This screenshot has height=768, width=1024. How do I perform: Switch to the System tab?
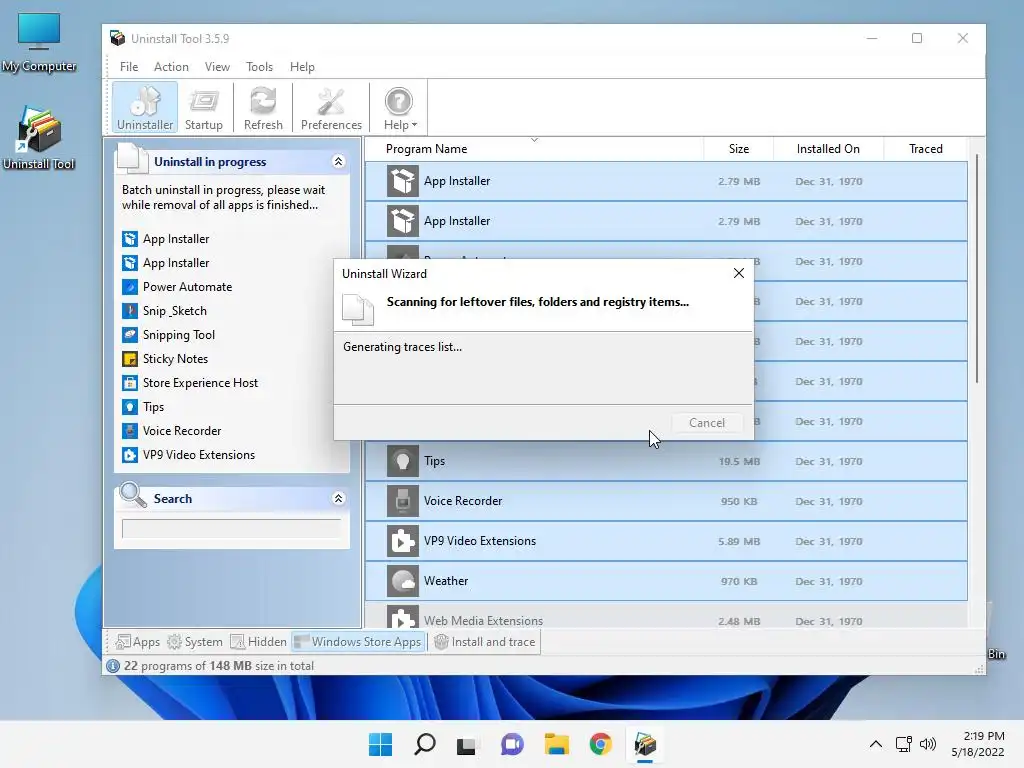coord(195,642)
